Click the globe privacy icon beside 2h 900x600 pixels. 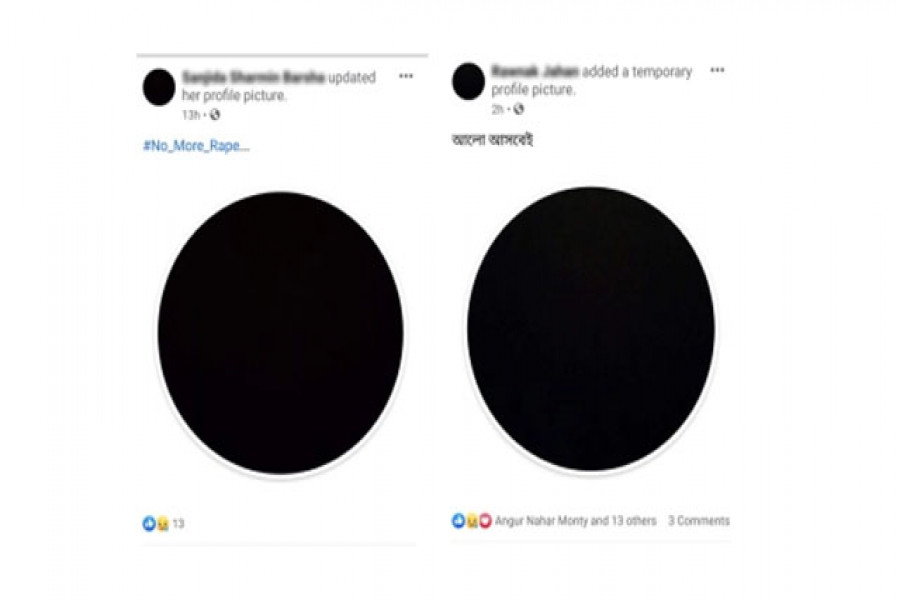[518, 109]
